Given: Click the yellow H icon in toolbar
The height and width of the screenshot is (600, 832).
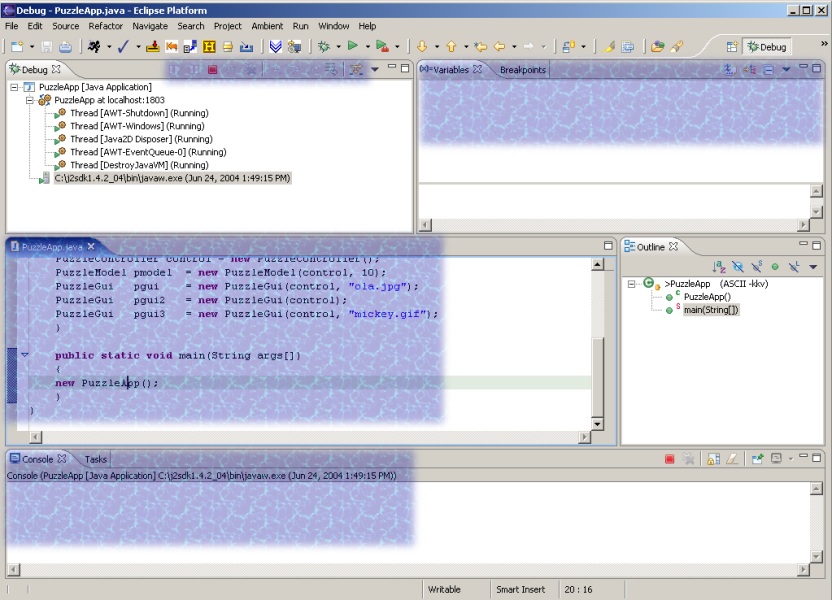Looking at the screenshot, I should [x=209, y=46].
